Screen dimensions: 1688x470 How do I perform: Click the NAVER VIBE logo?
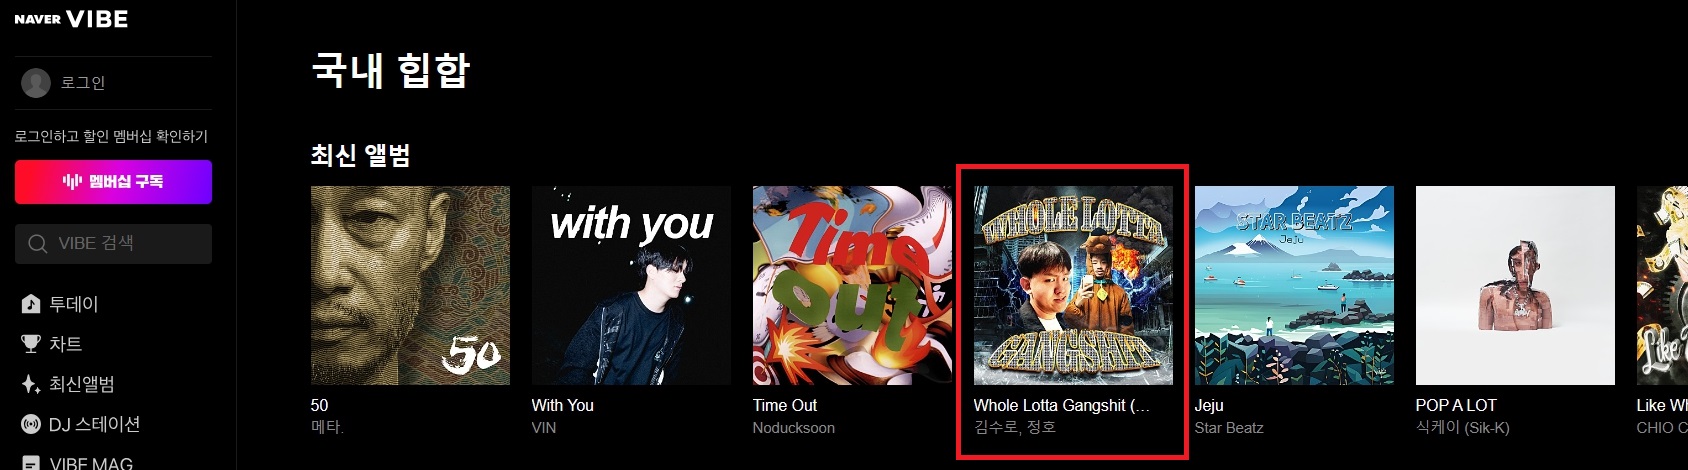click(x=71, y=19)
